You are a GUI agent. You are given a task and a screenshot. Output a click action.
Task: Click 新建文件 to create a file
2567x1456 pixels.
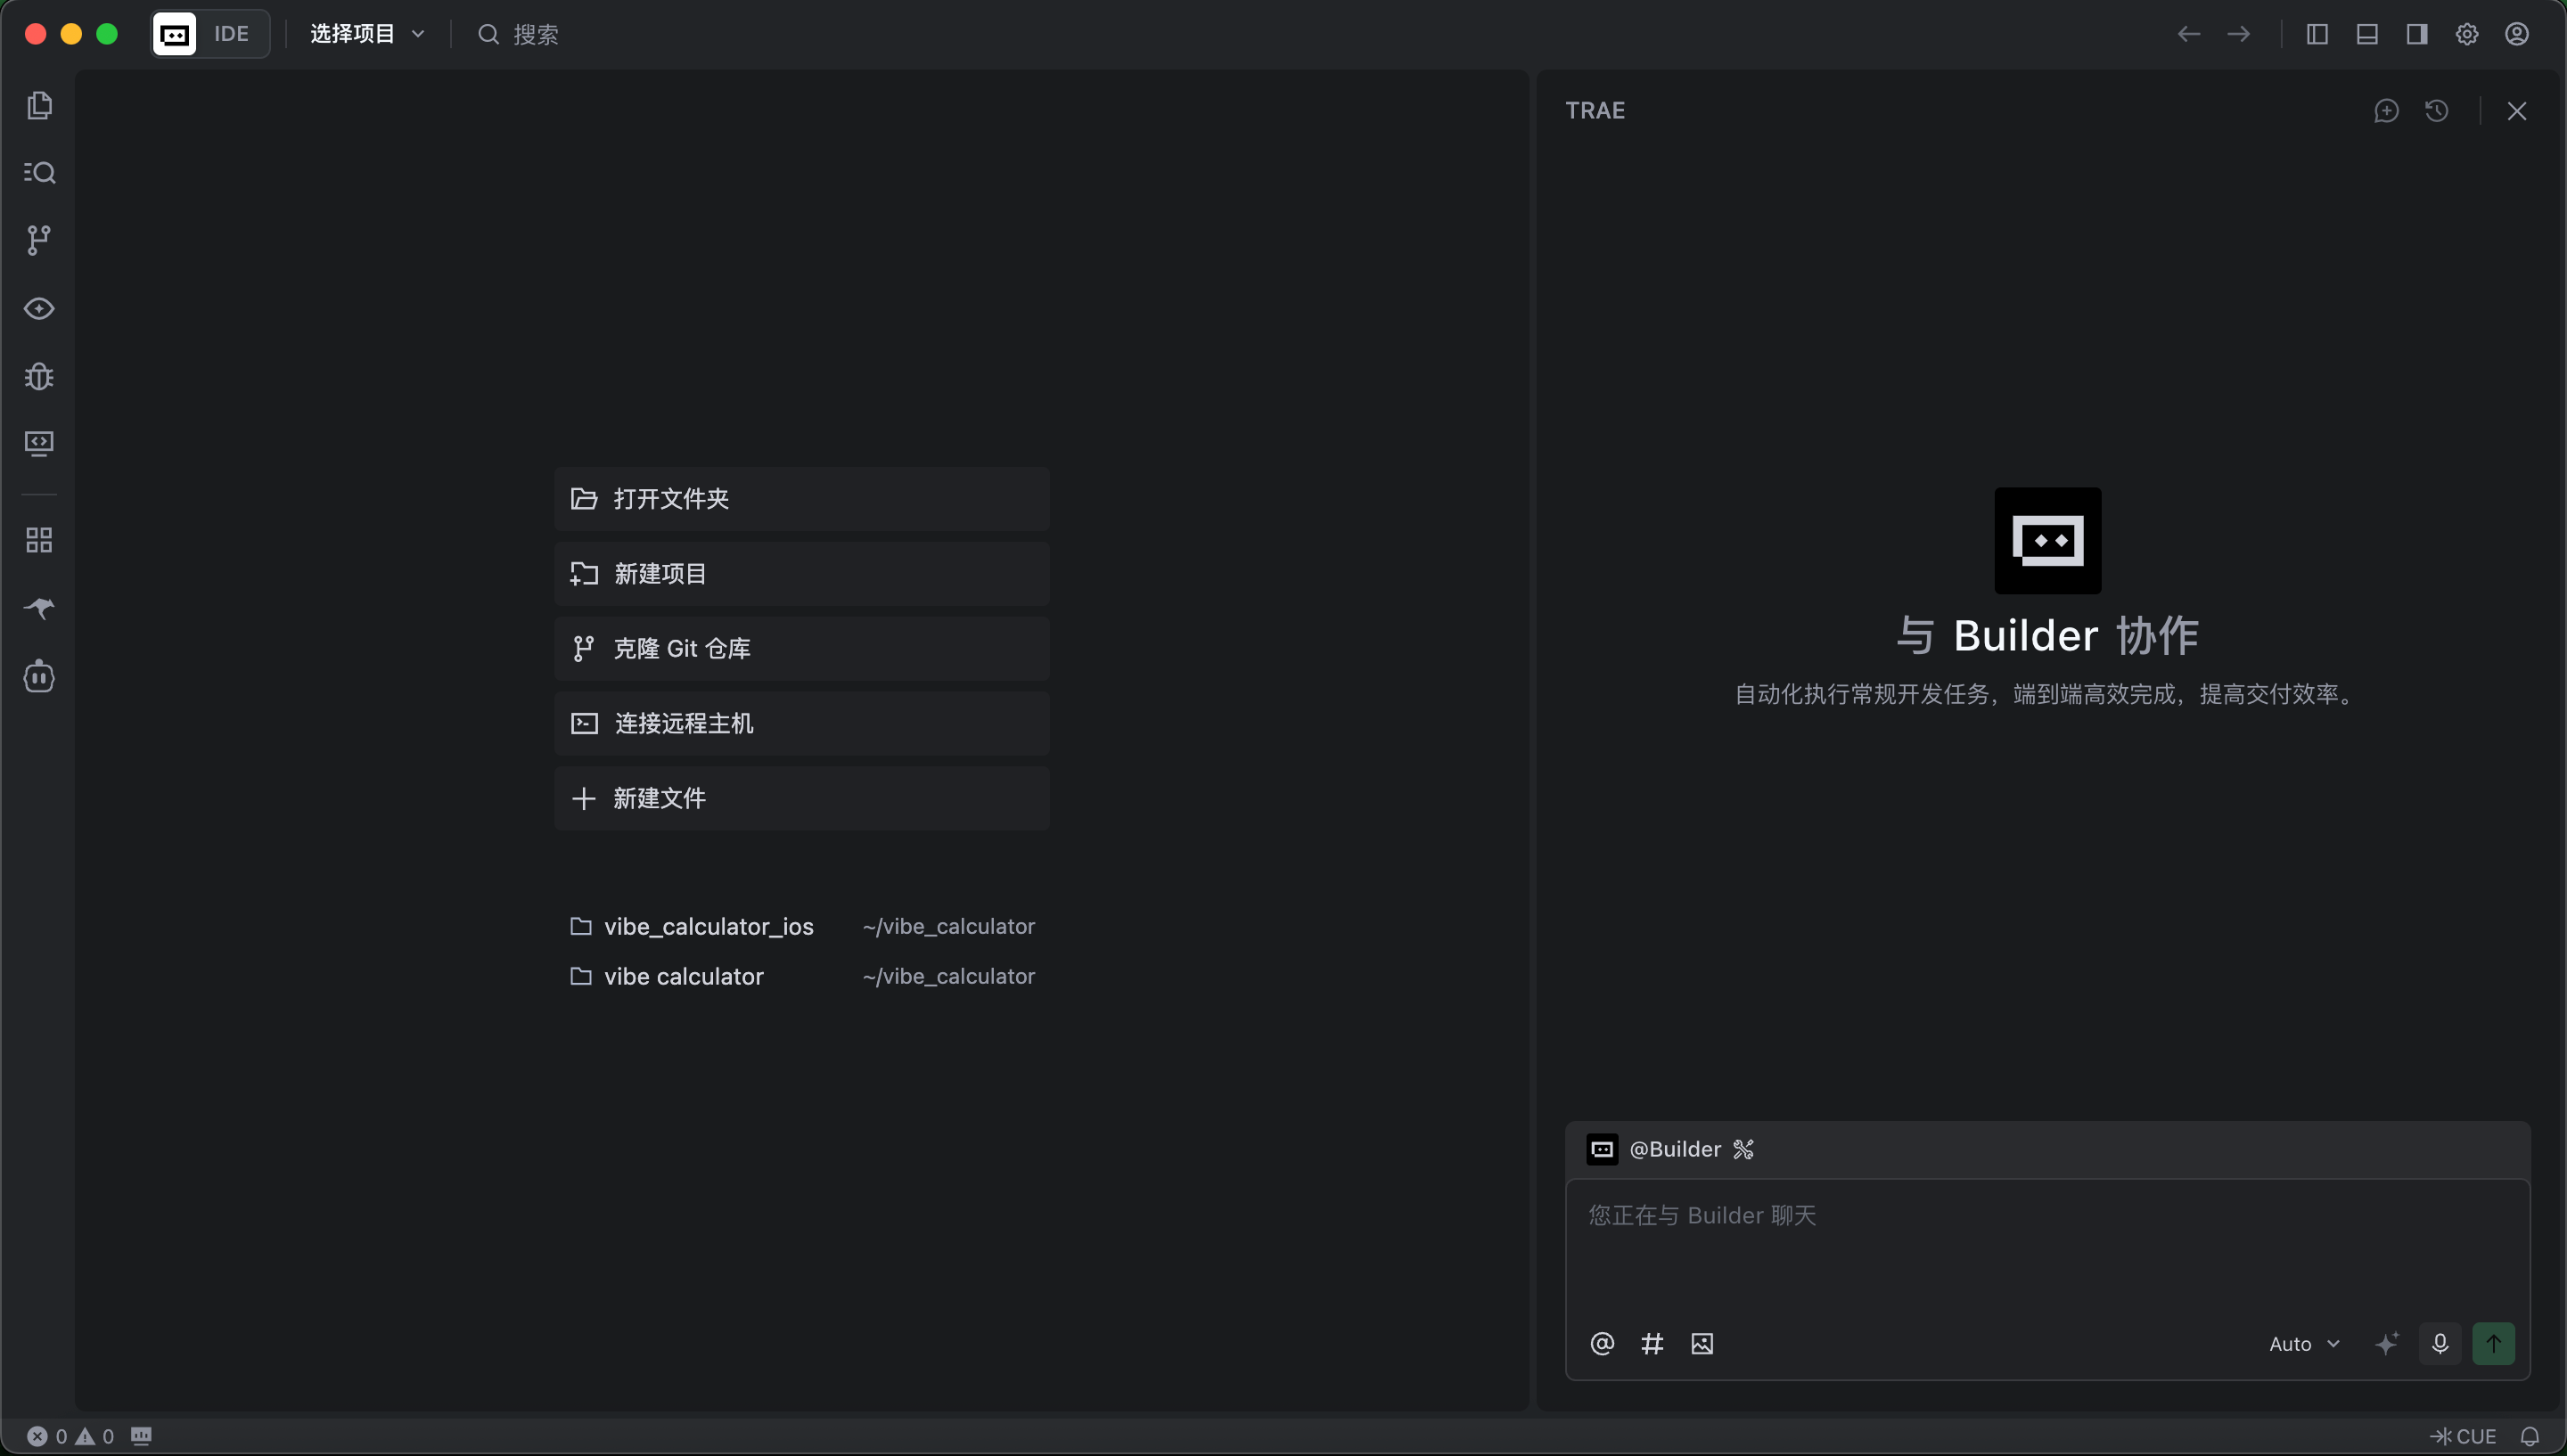802,798
